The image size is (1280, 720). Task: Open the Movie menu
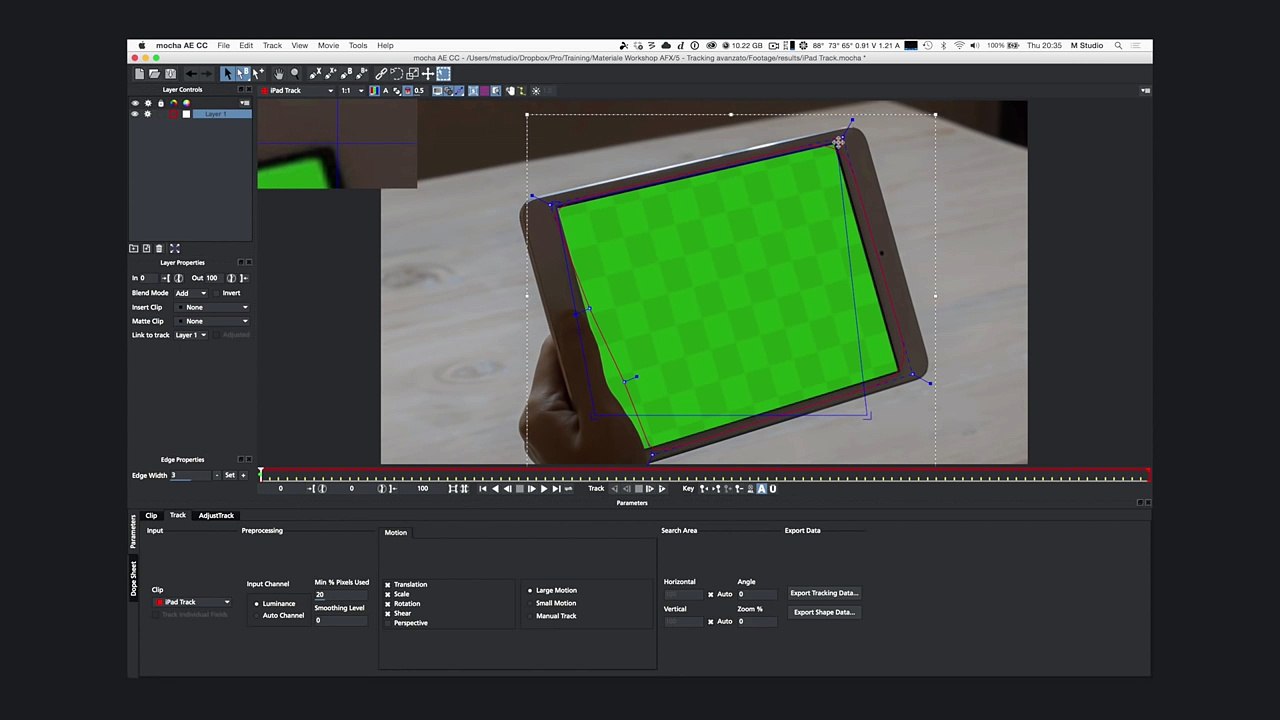(x=328, y=45)
